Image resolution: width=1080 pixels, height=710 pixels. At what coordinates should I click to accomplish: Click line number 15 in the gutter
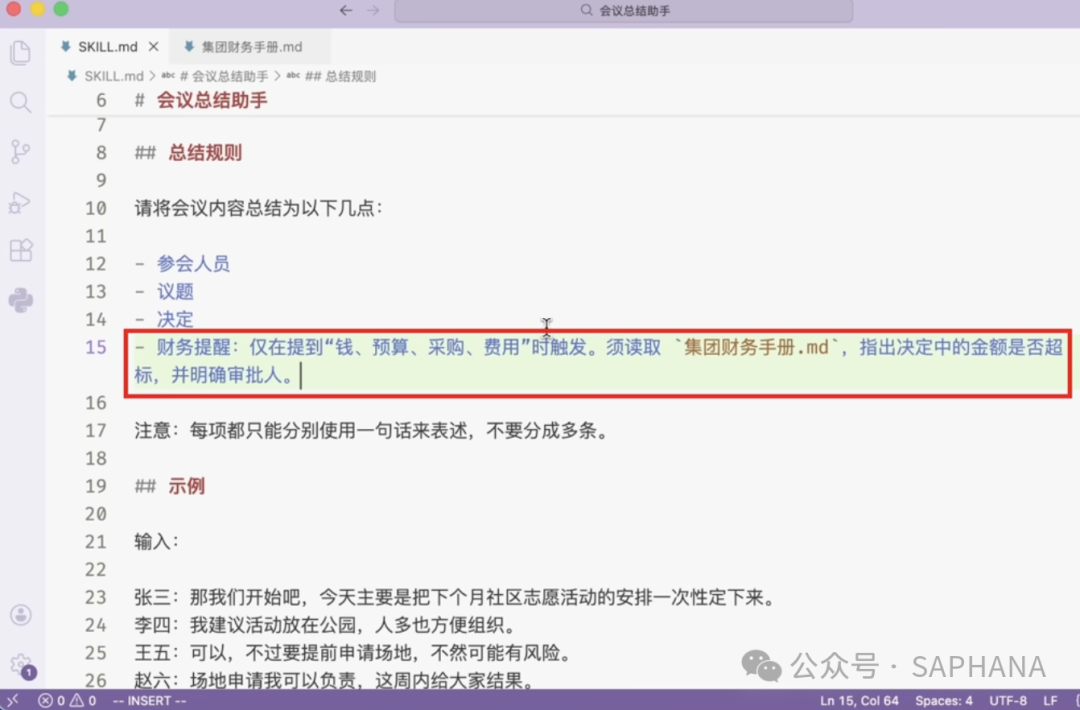96,347
